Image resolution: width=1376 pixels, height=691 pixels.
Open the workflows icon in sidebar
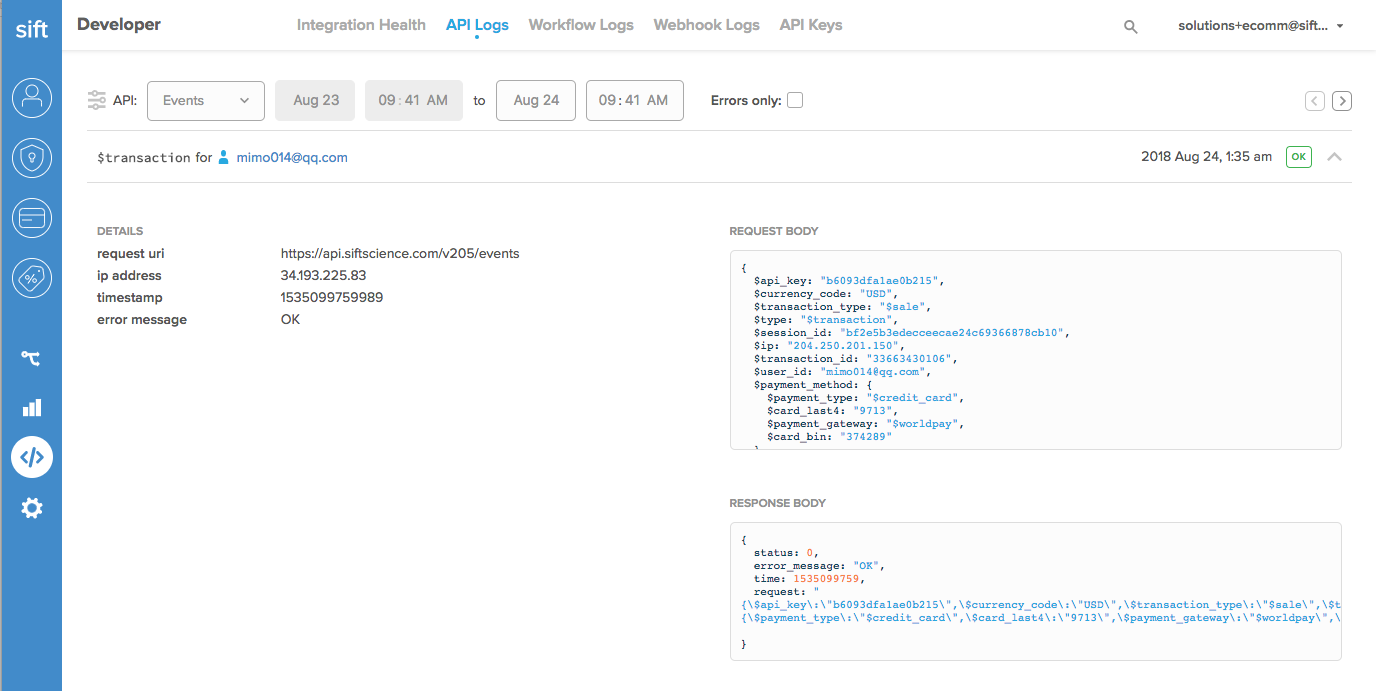click(31, 357)
